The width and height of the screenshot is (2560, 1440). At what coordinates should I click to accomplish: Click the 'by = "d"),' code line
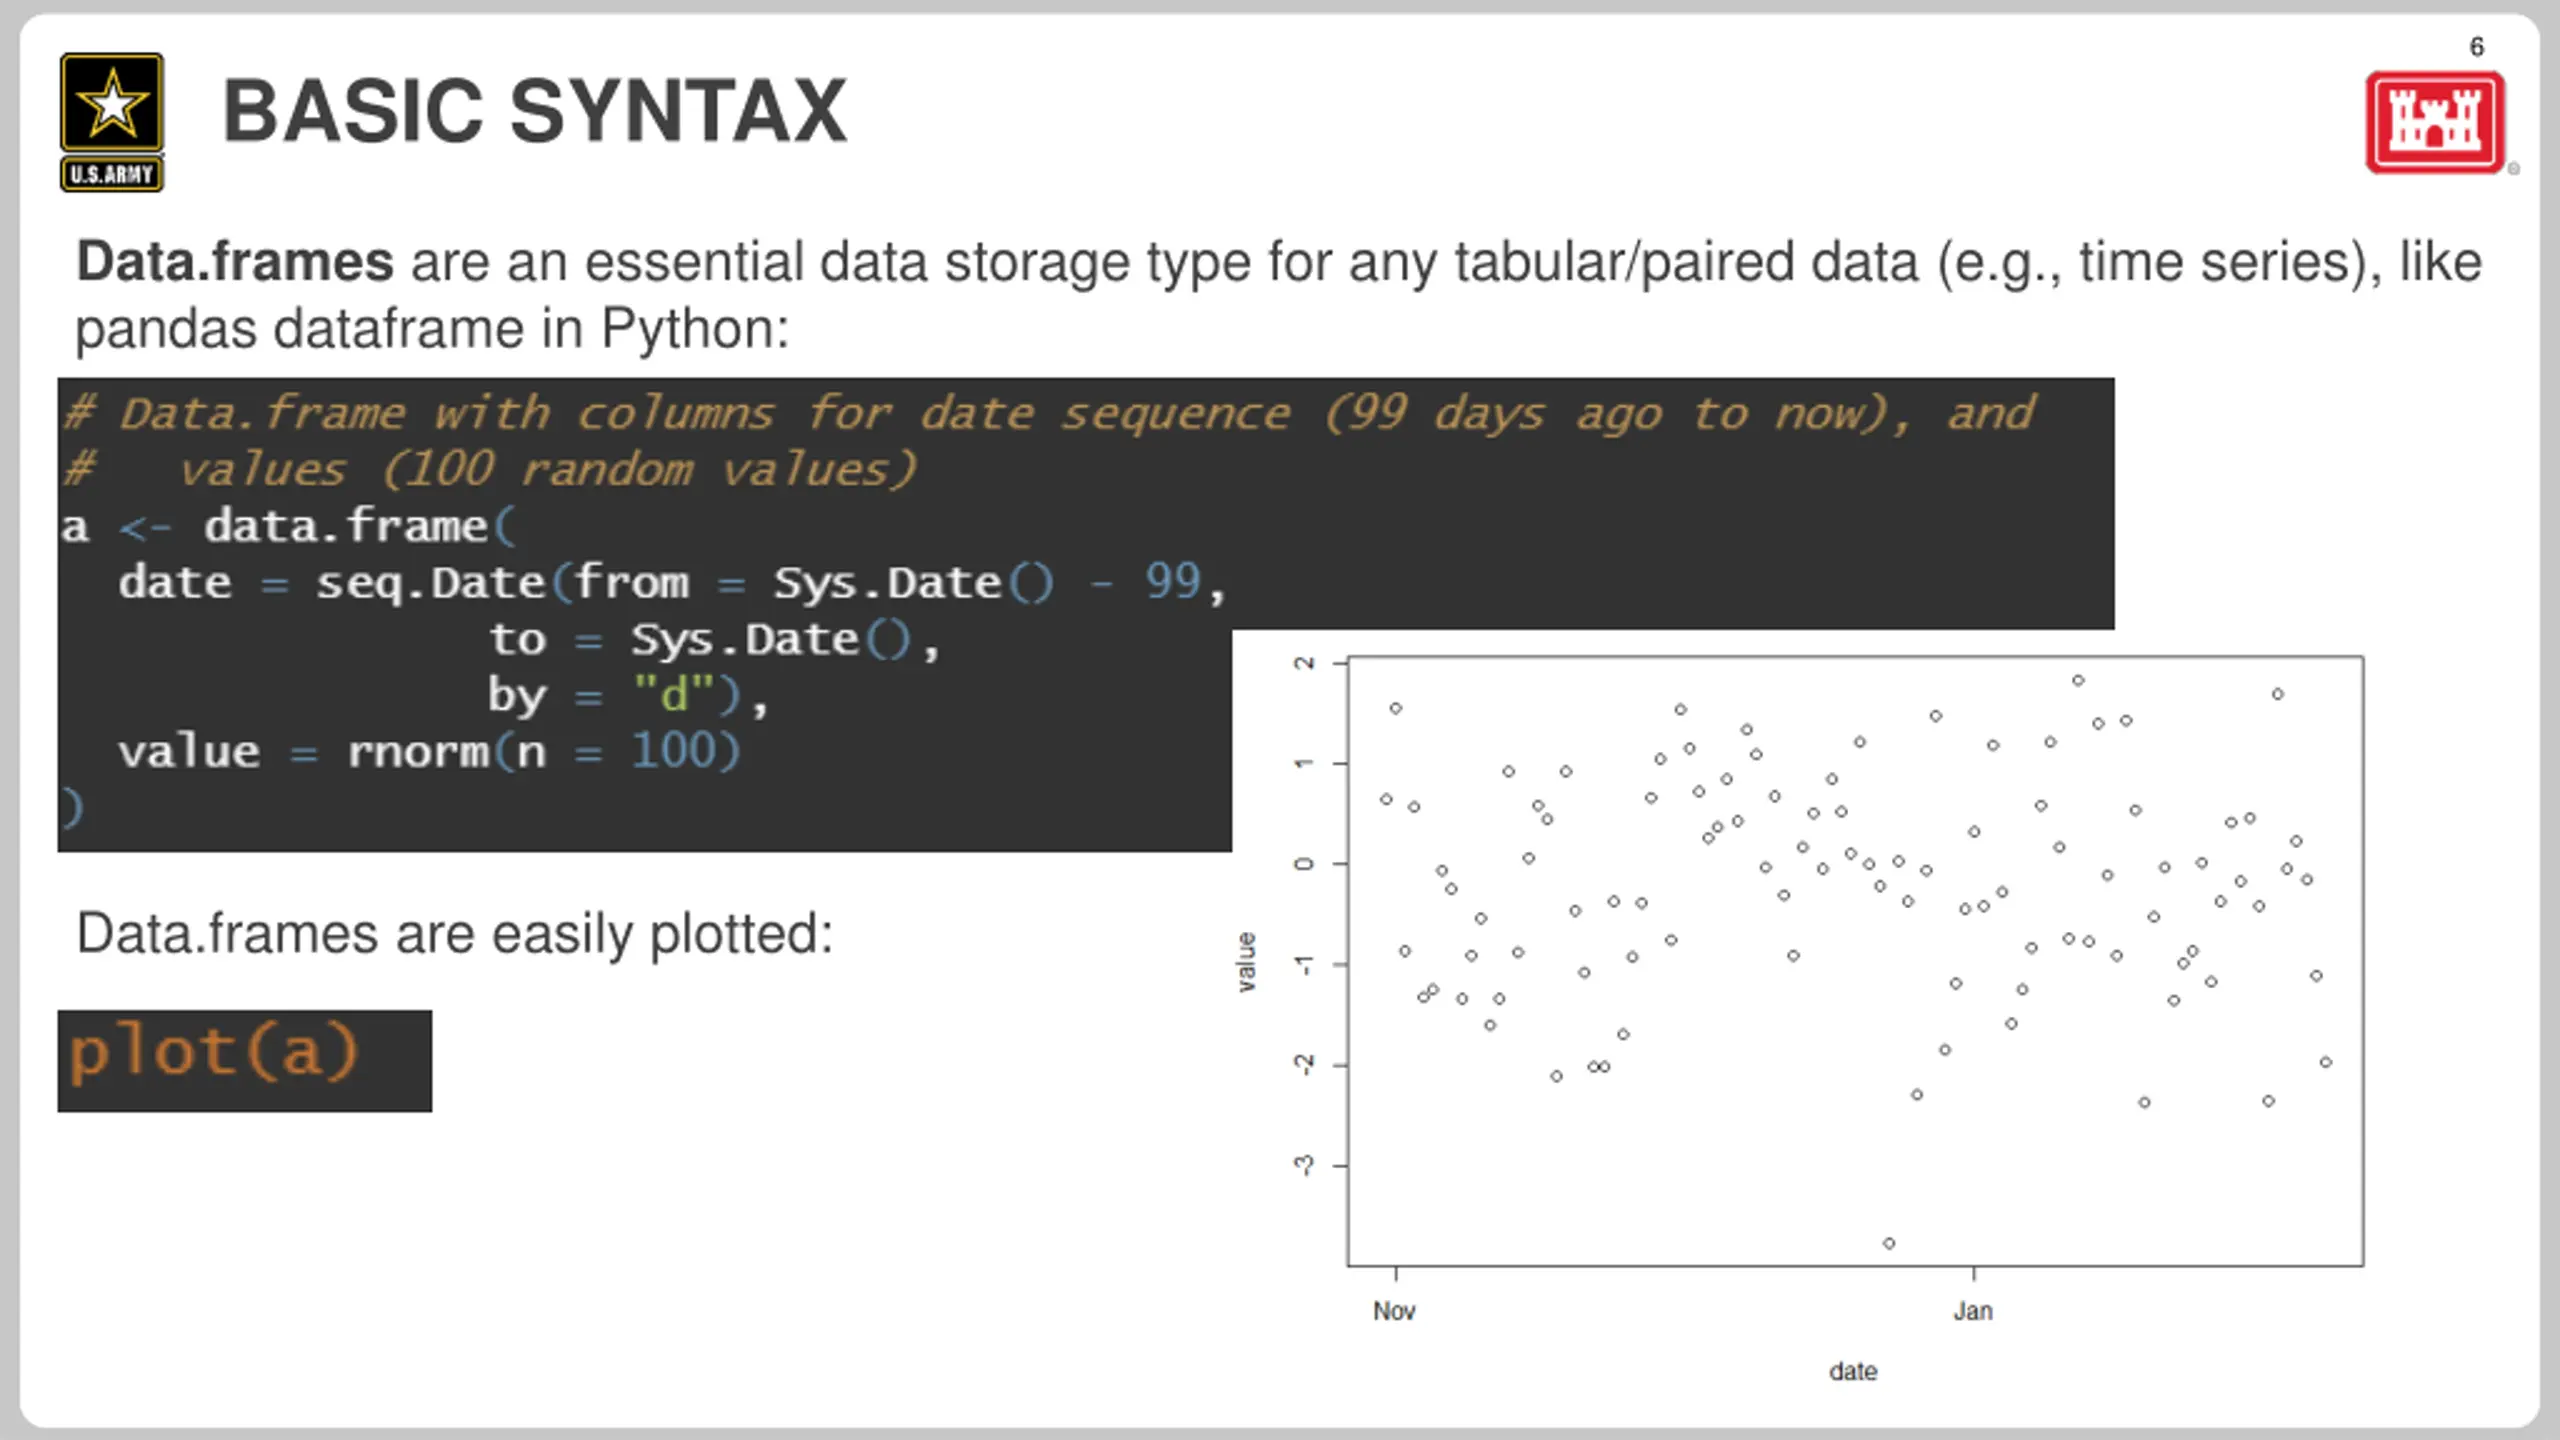click(x=628, y=695)
